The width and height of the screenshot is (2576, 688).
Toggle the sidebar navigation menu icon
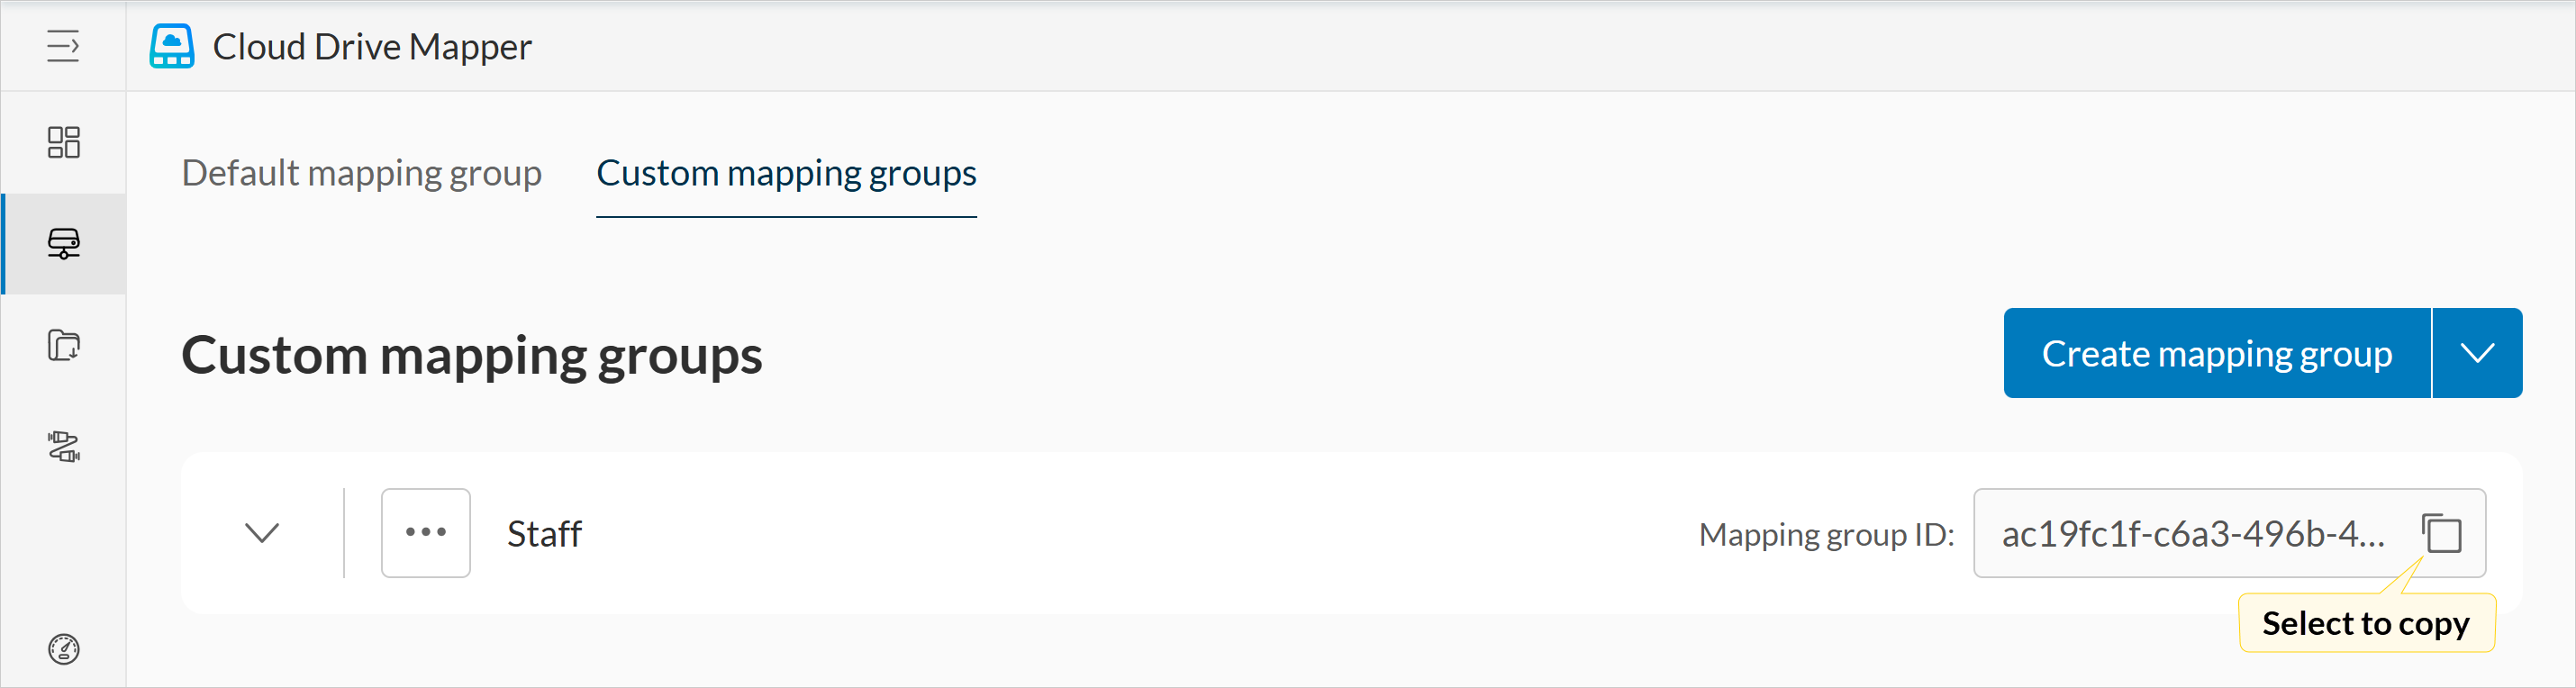click(x=63, y=46)
